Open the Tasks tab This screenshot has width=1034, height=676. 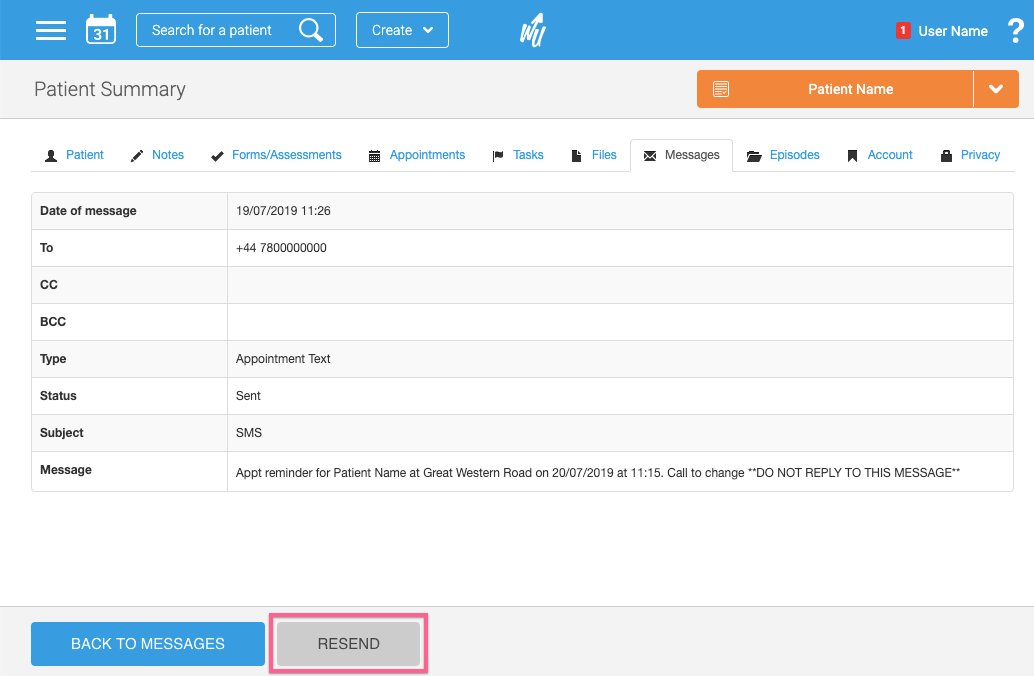pyautogui.click(x=518, y=155)
